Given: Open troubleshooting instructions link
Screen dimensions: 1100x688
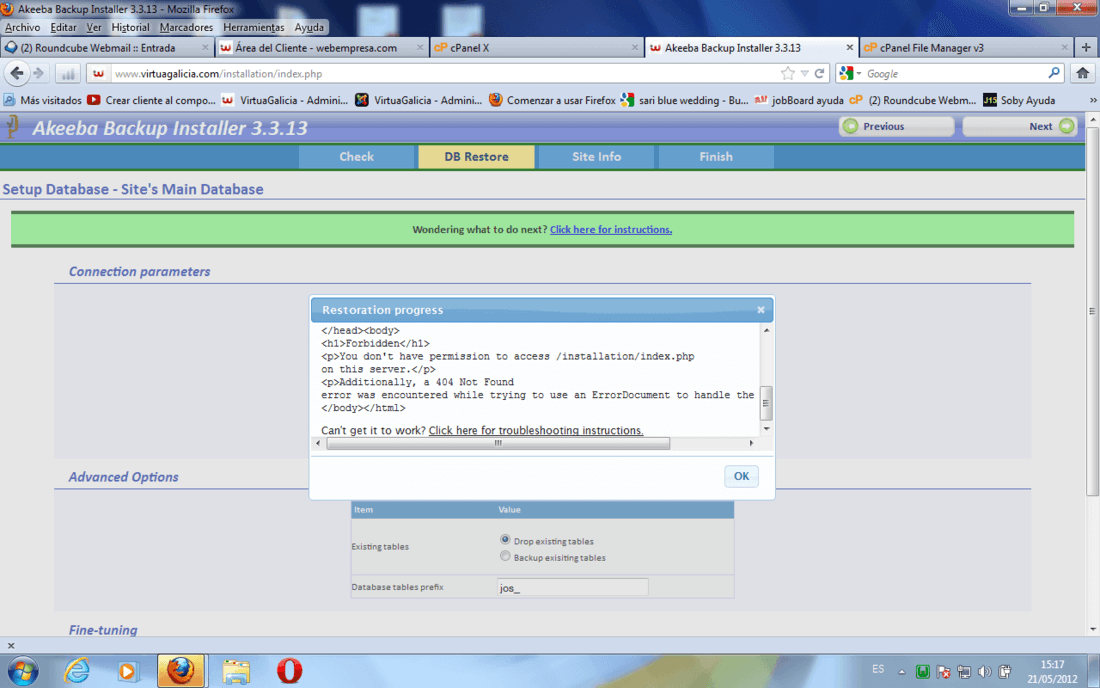Looking at the screenshot, I should [536, 430].
